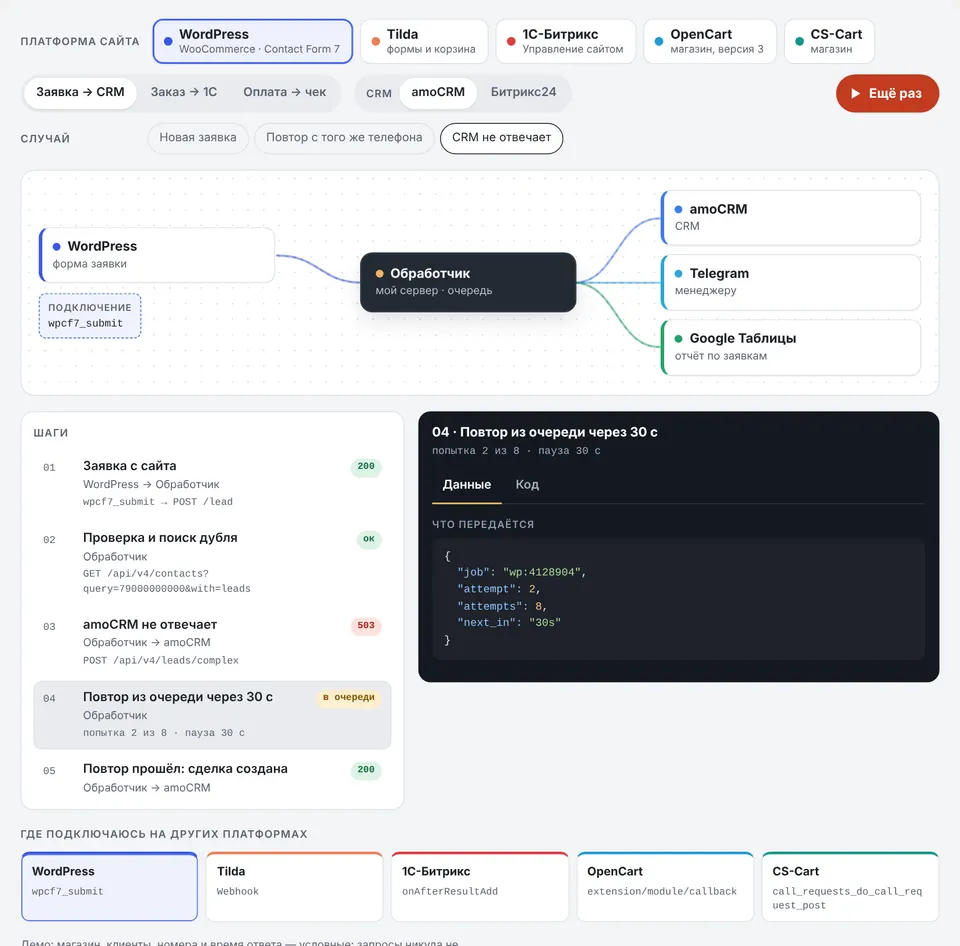Switch to the Код tab
Image resolution: width=960 pixels, height=946 pixels.
527,485
